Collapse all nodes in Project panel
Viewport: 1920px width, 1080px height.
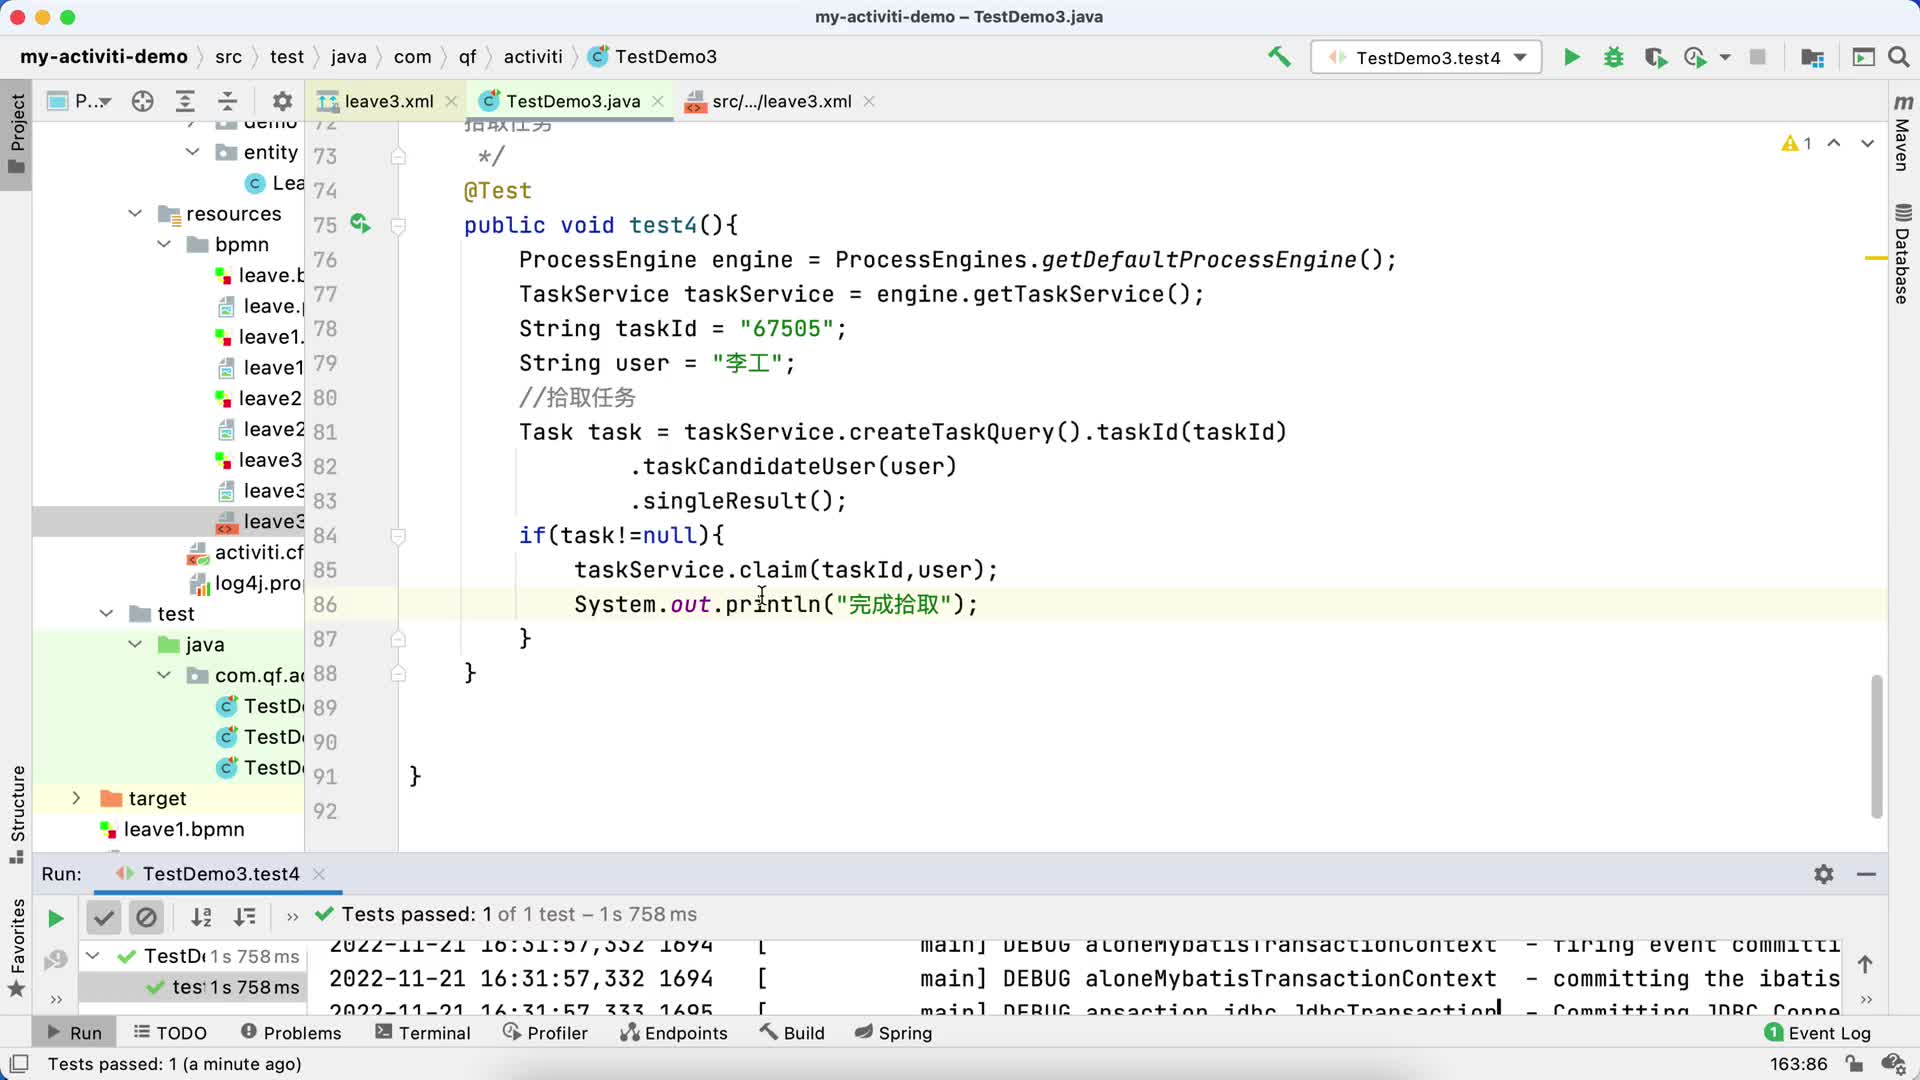coord(227,101)
